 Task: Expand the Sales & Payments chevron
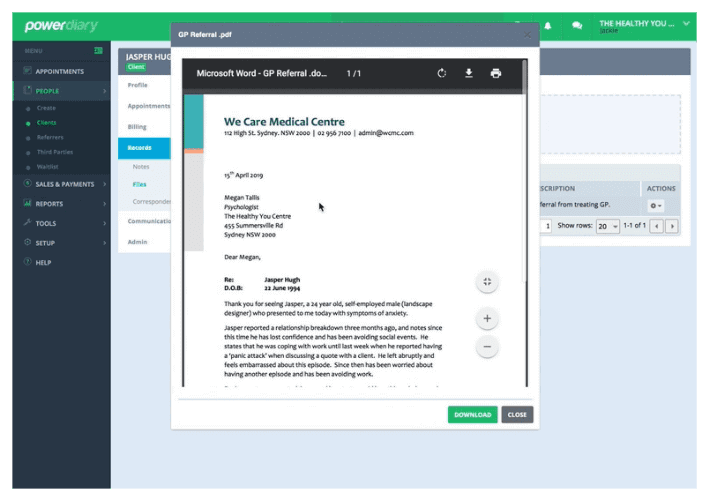tap(104, 184)
